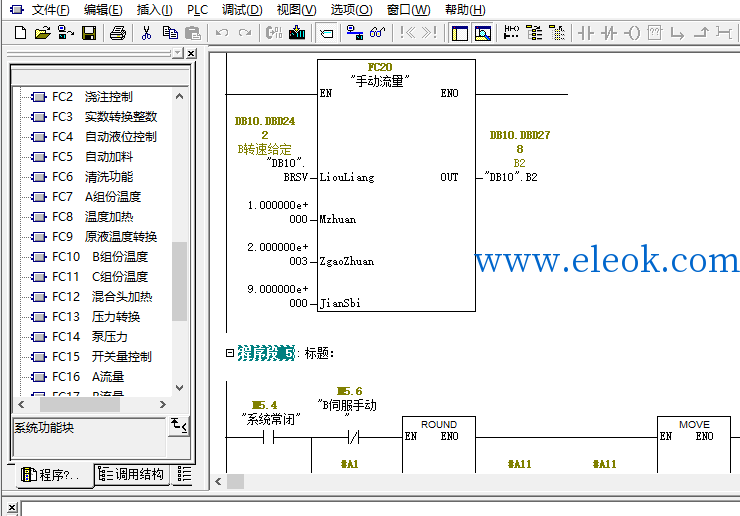Click the tree up arrow scroll button
This screenshot has width=740, height=516.
179,96
